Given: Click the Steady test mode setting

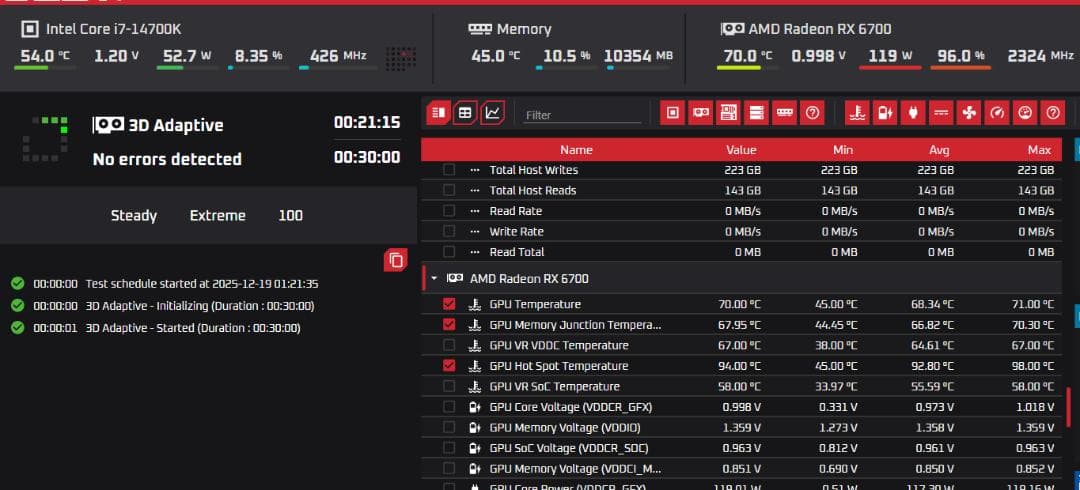Looking at the screenshot, I should tap(134, 216).
